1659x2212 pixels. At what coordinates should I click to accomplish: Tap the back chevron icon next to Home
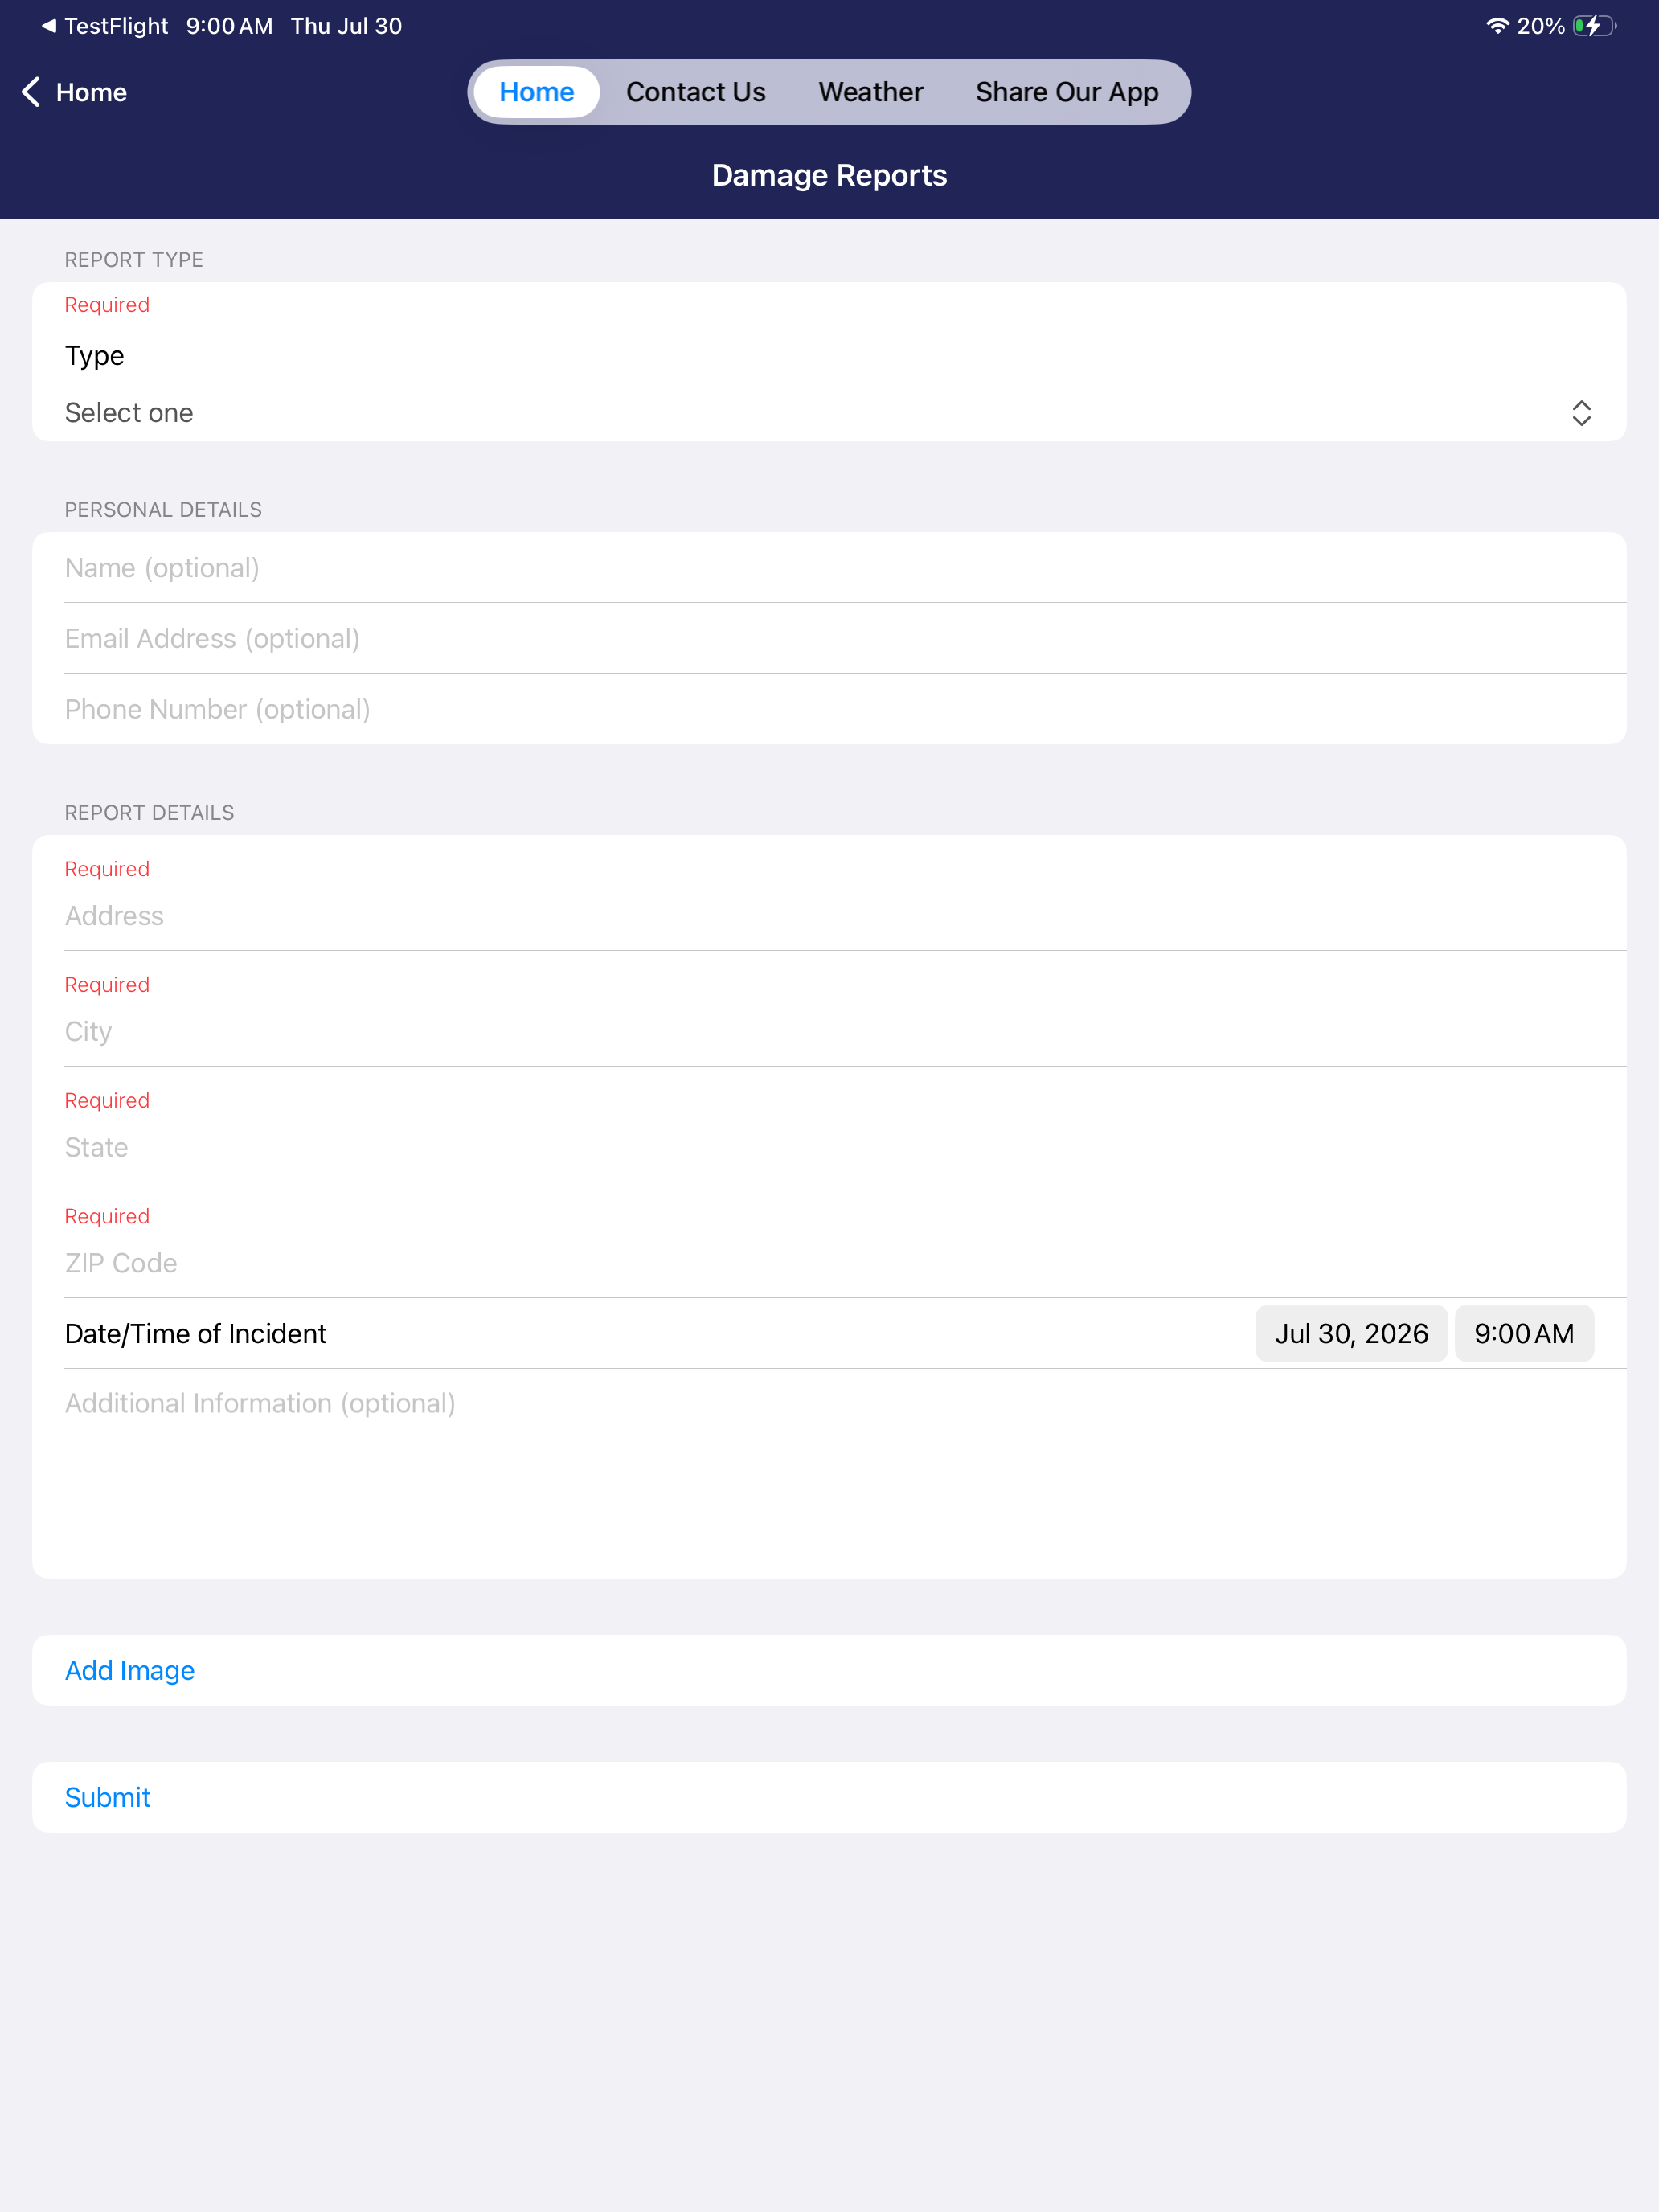click(x=31, y=92)
